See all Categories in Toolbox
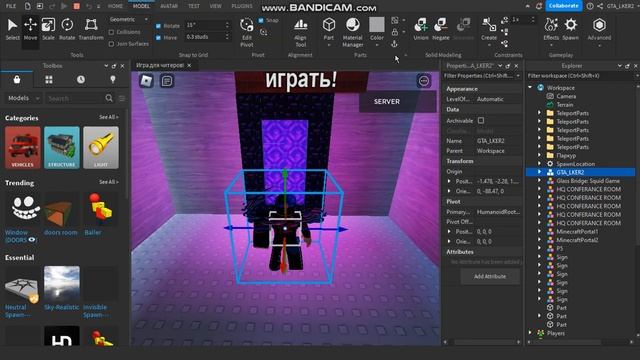Viewport: 640px width, 360px height. point(109,117)
